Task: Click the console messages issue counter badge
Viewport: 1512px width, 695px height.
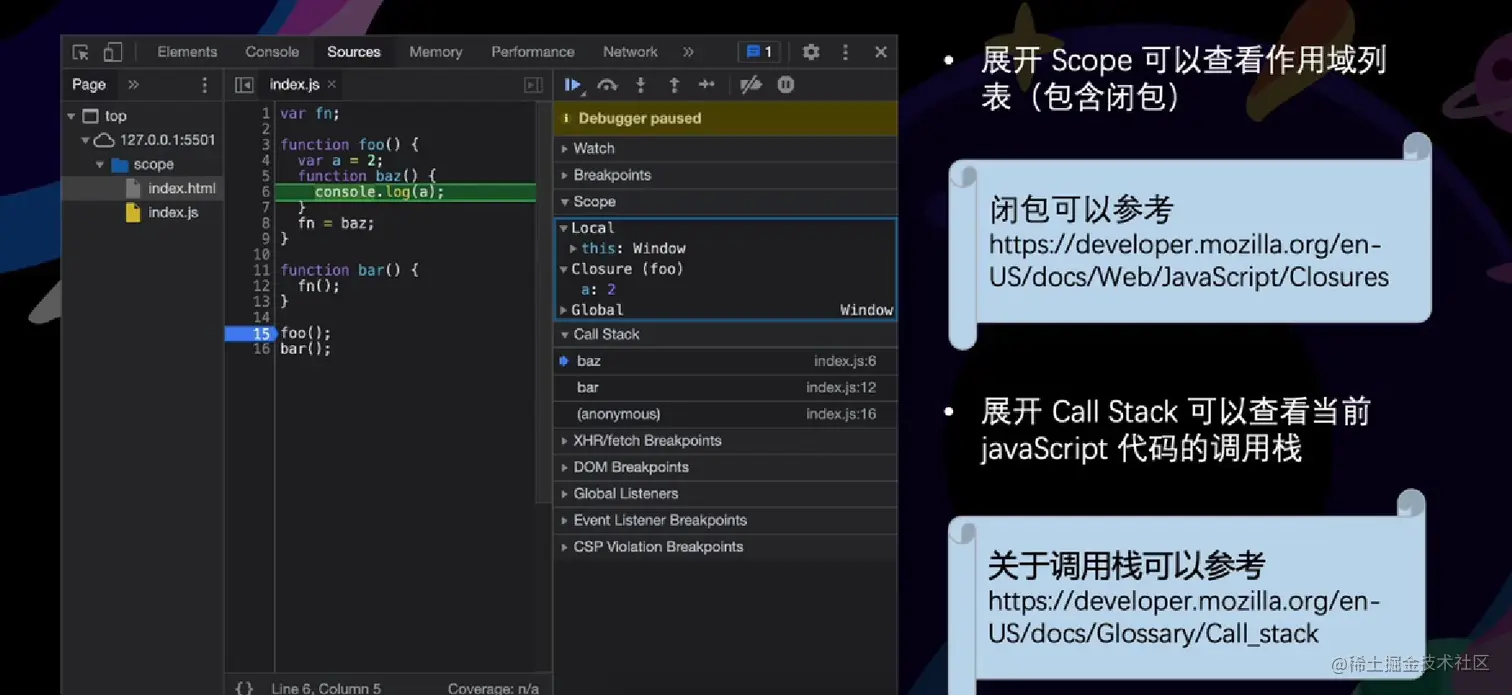Action: coord(759,52)
